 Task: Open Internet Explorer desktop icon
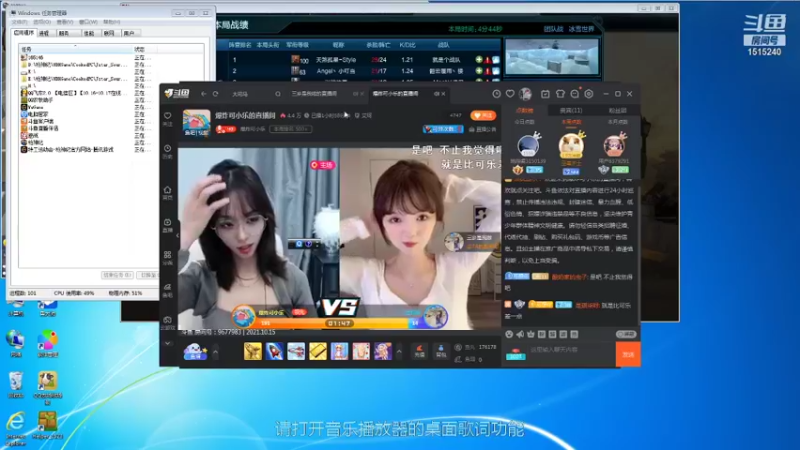coord(16,428)
